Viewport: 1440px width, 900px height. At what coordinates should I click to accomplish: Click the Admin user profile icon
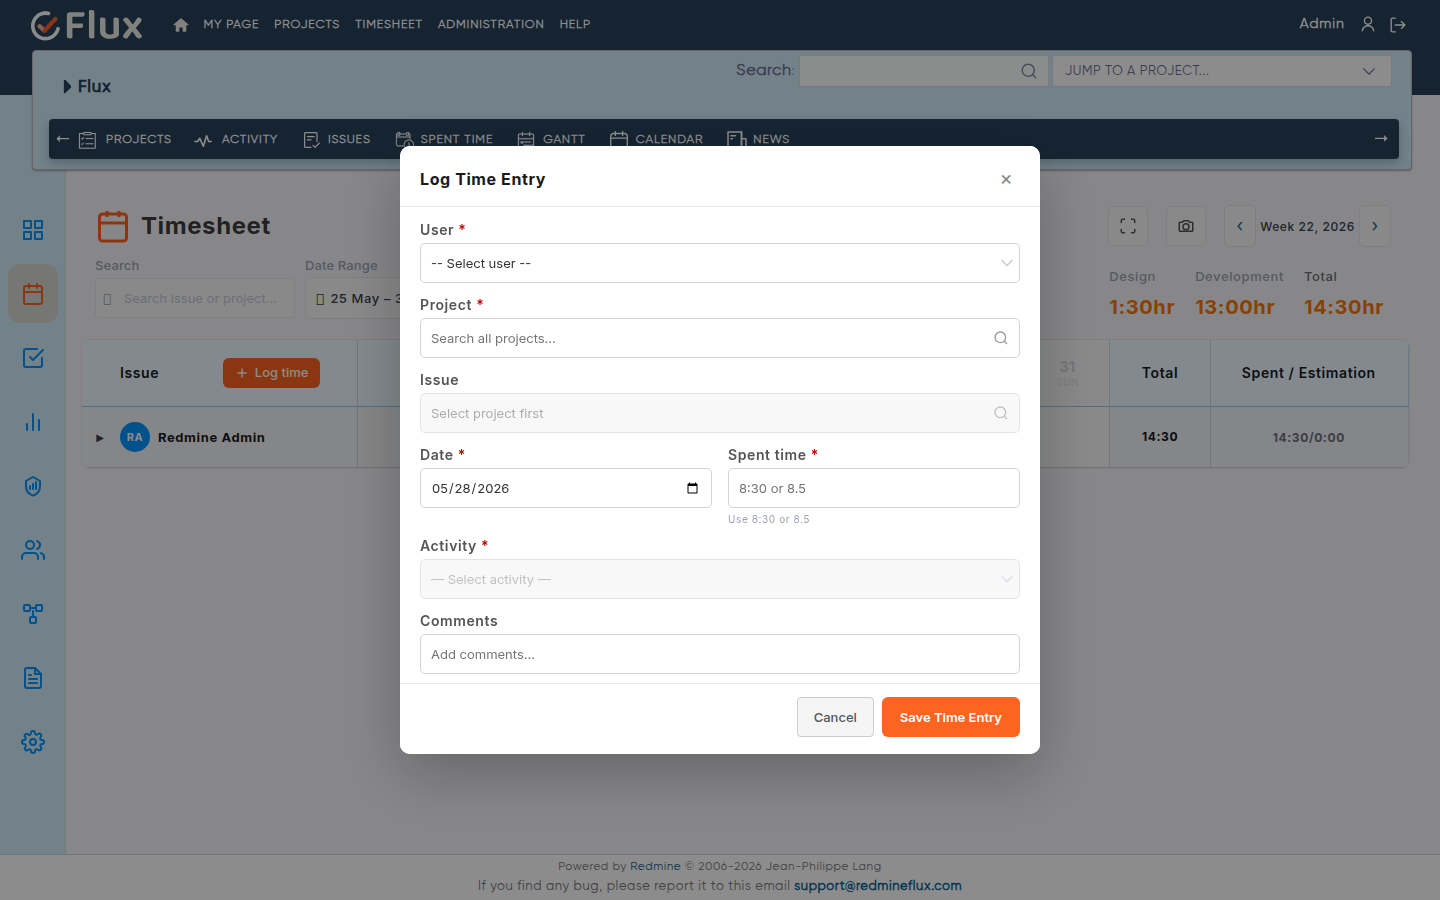(1368, 24)
